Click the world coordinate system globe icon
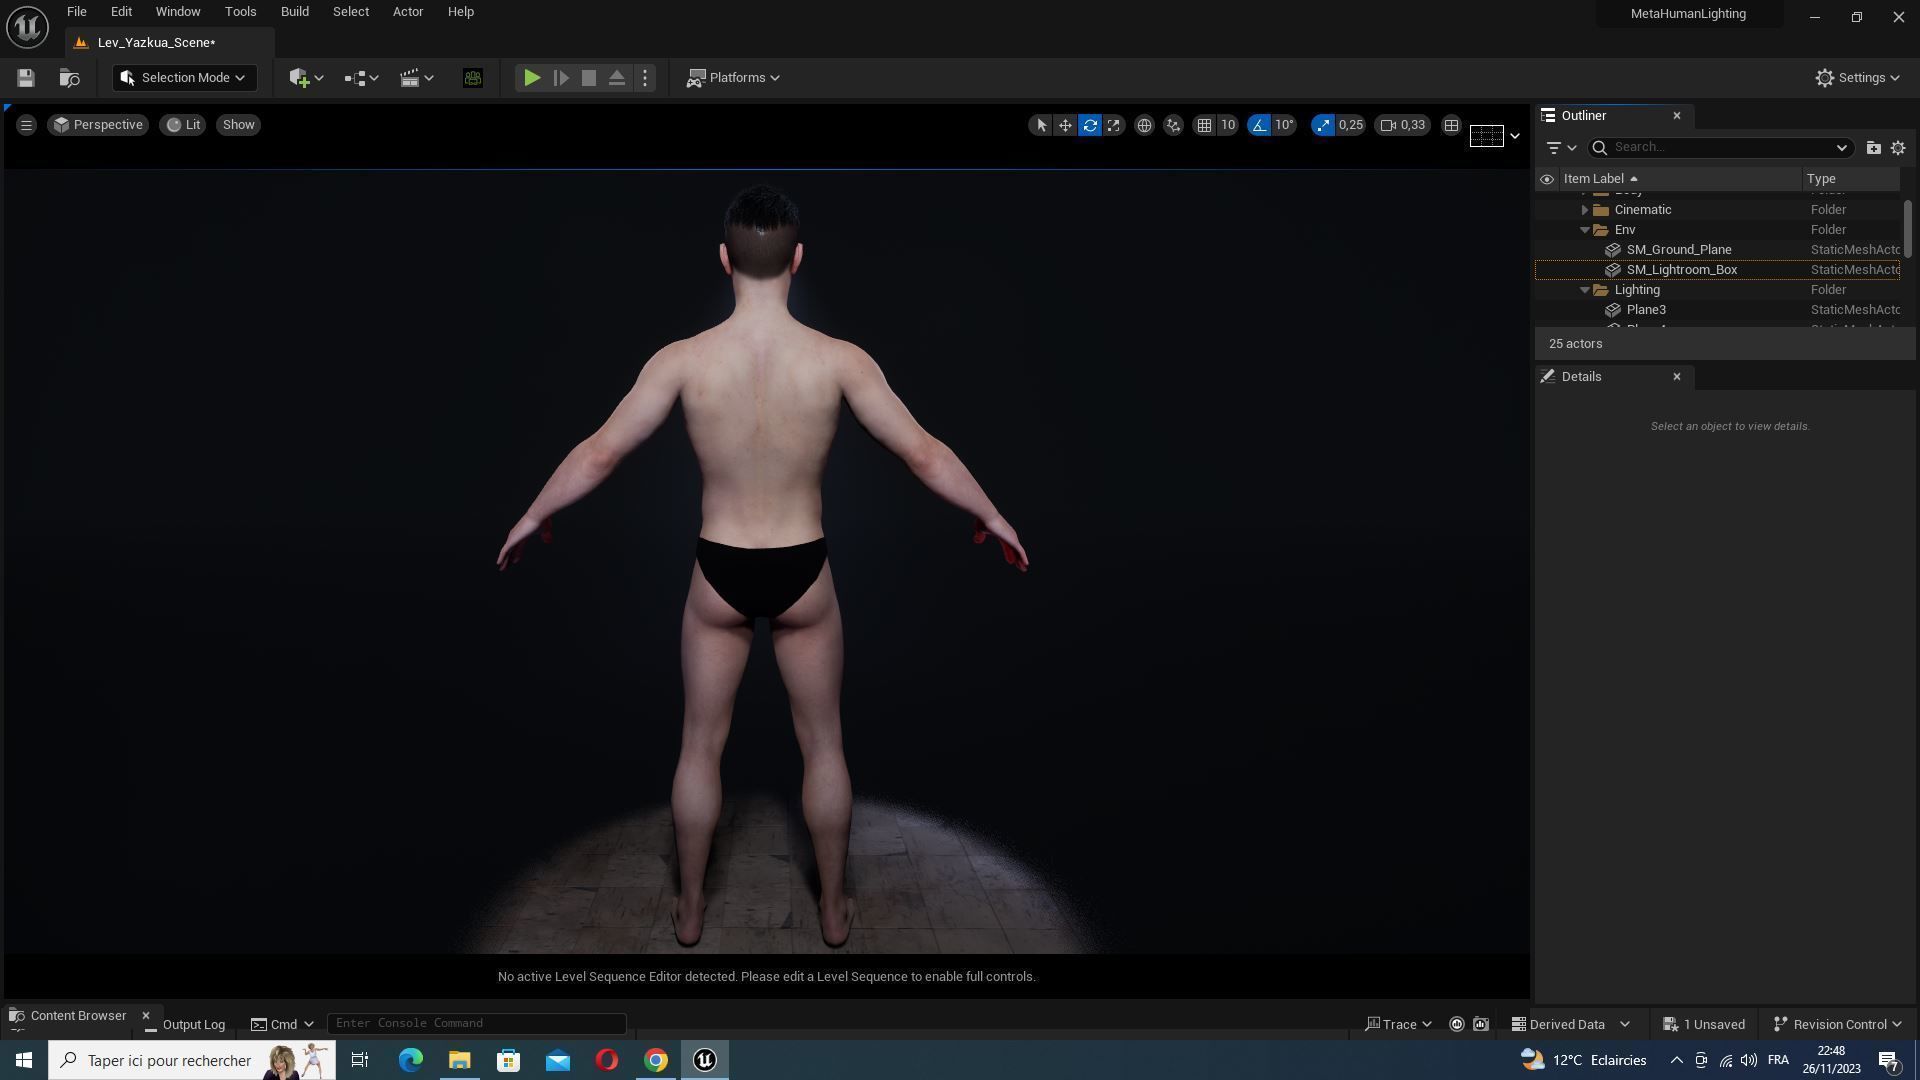Image resolution: width=1920 pixels, height=1080 pixels. tap(1144, 125)
